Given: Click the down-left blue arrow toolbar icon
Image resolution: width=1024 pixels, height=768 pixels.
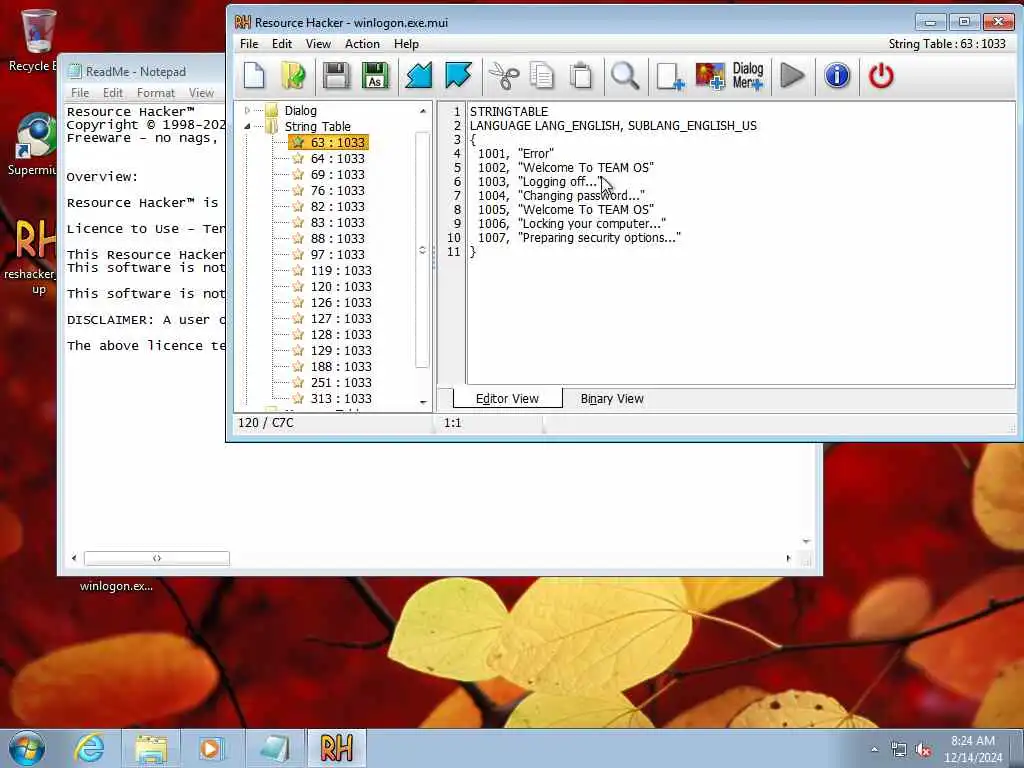Looking at the screenshot, I should [419, 76].
